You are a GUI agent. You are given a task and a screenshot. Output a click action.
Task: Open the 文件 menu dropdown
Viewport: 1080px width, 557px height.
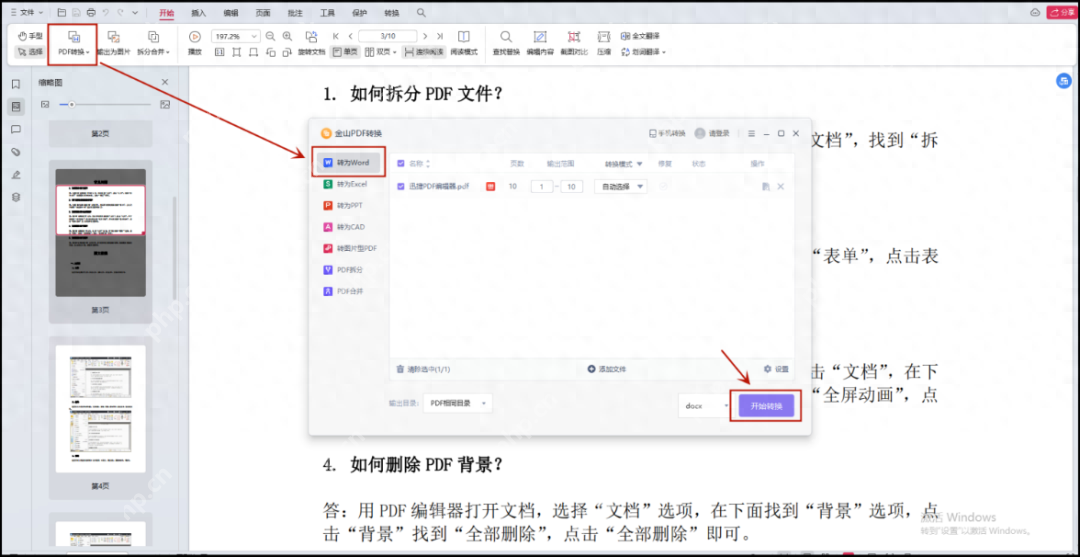[x=26, y=12]
